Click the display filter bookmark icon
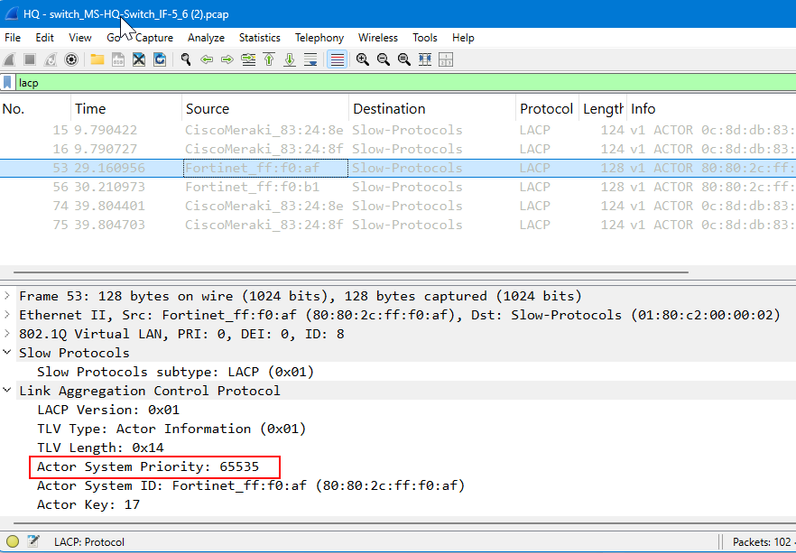This screenshot has width=796, height=553. (8, 83)
